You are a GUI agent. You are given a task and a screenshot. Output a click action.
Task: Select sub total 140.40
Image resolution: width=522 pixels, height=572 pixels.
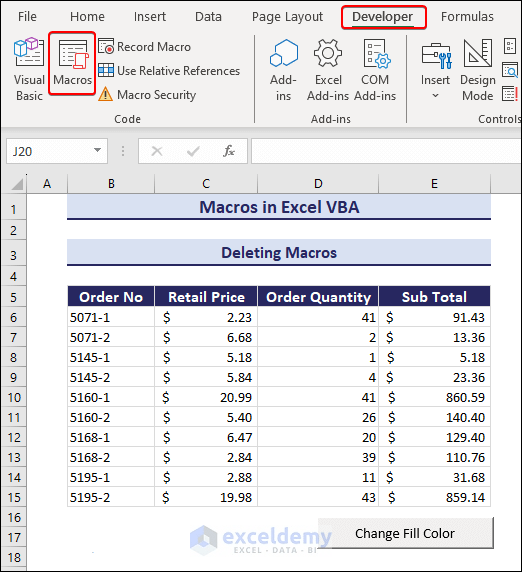click(434, 417)
